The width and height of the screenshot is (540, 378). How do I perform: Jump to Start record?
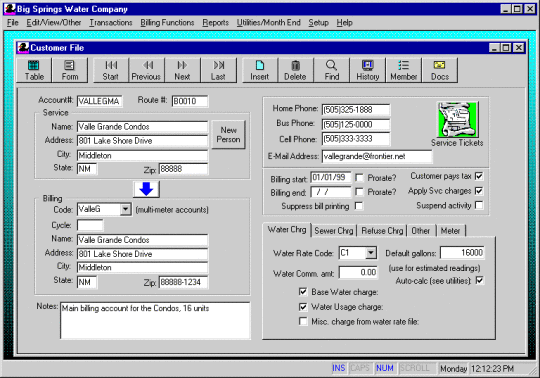[111, 70]
